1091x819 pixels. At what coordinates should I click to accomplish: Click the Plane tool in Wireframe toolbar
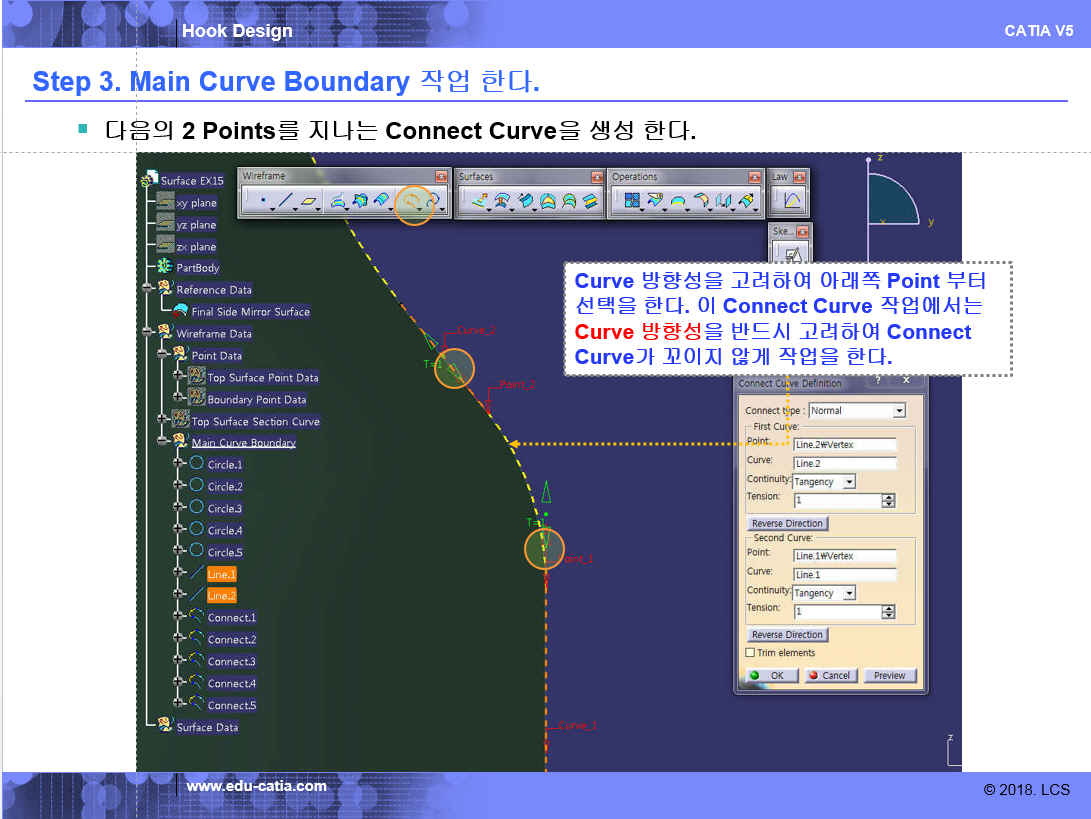click(x=310, y=201)
